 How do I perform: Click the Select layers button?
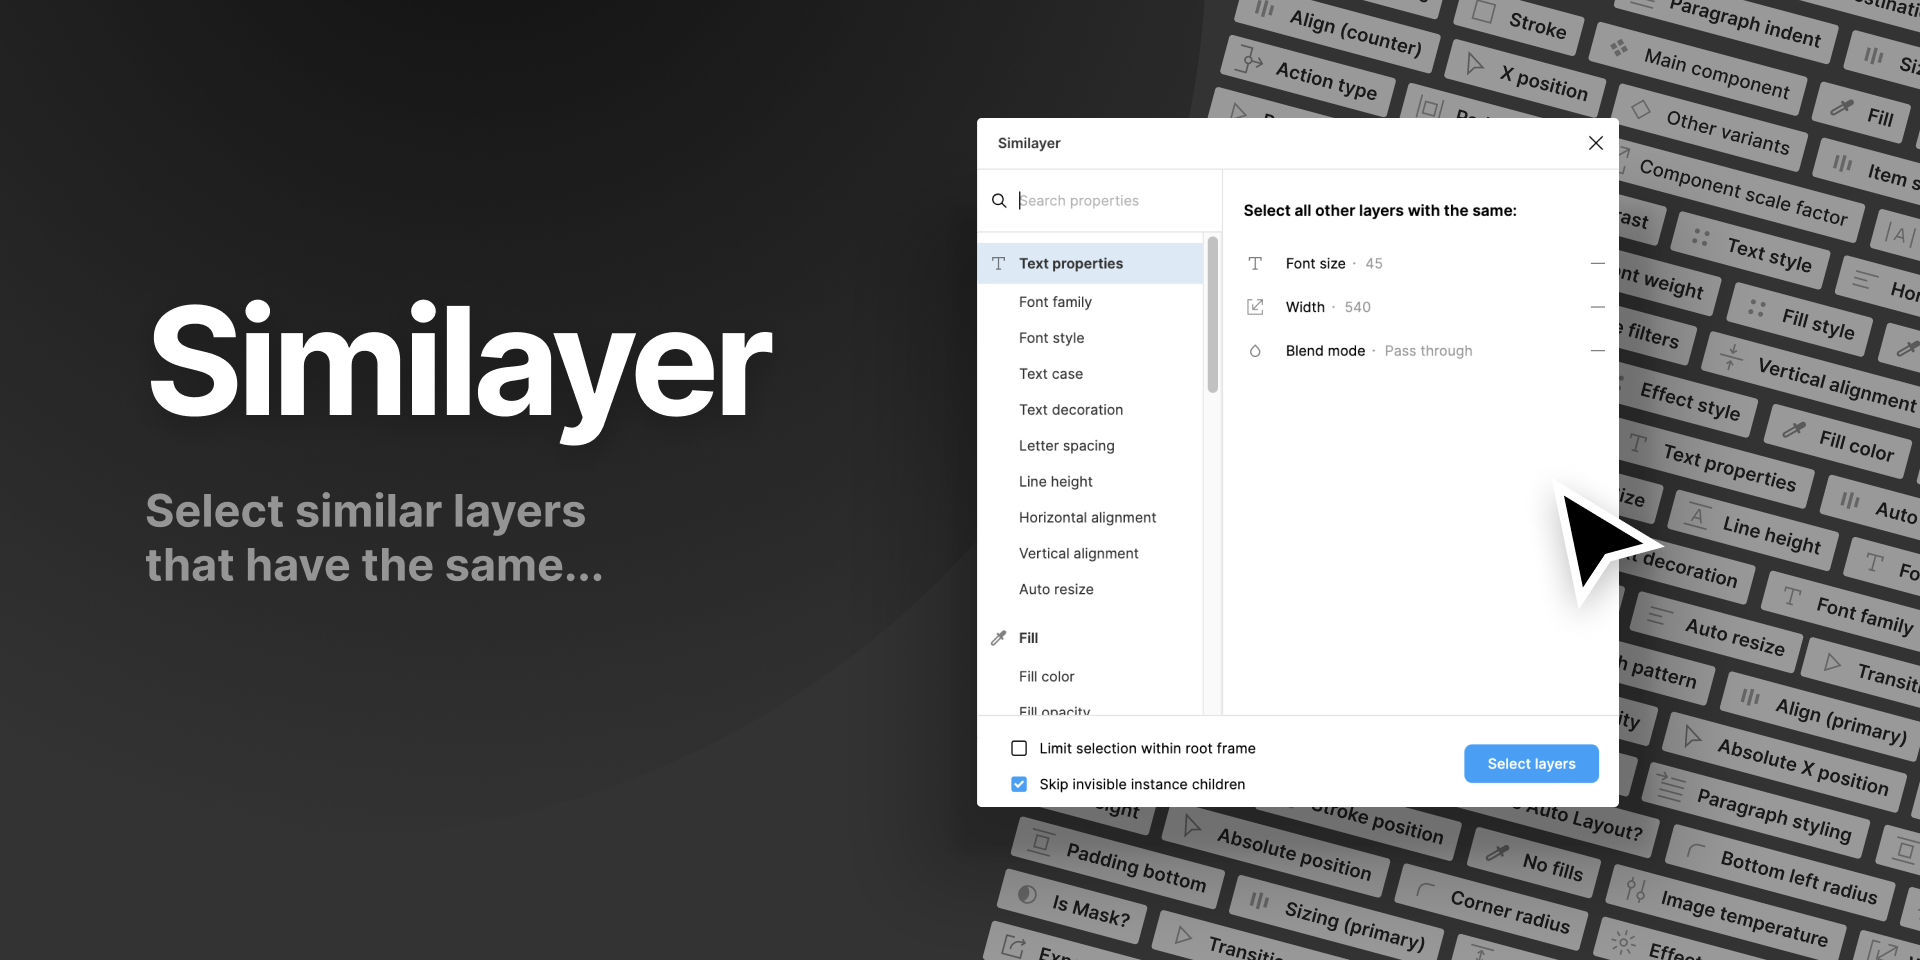(x=1531, y=764)
